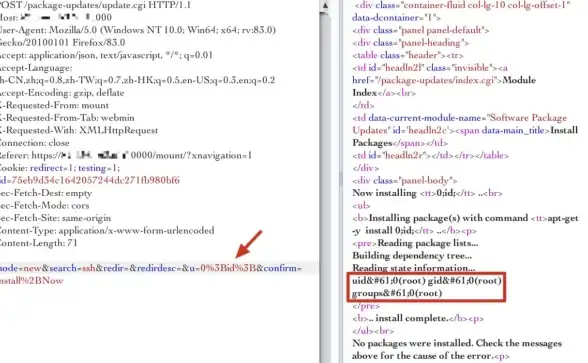Click the Host header line

coord(56,18)
